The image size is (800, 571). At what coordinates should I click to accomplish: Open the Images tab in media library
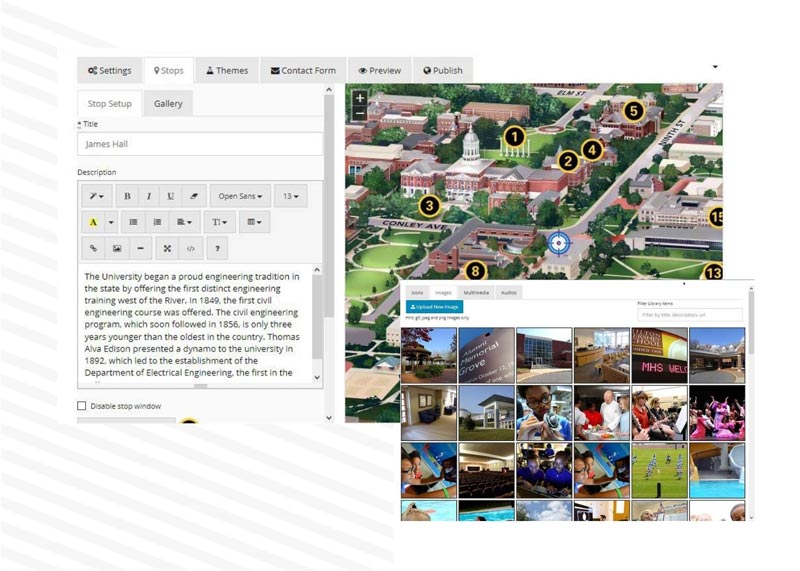pyautogui.click(x=443, y=292)
